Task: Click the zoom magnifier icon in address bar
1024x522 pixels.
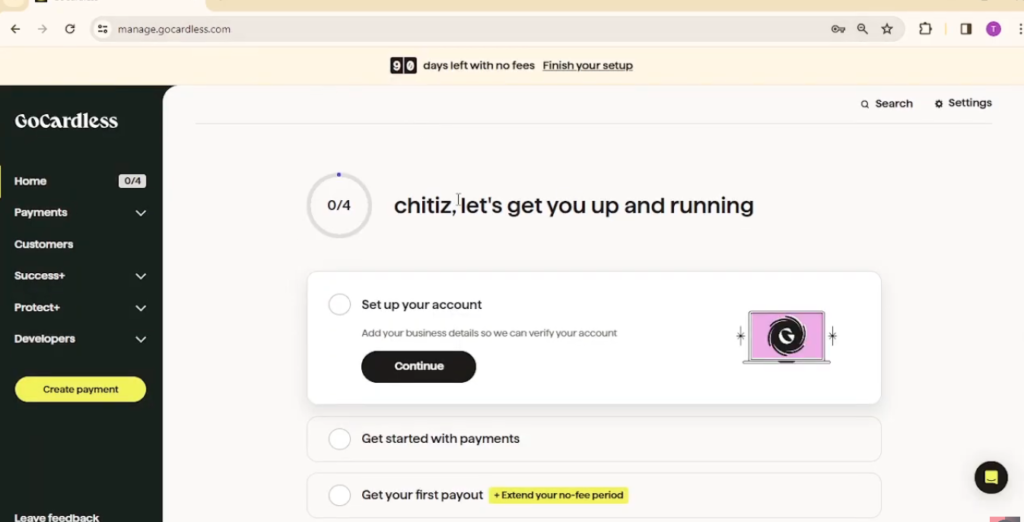Action: click(863, 29)
